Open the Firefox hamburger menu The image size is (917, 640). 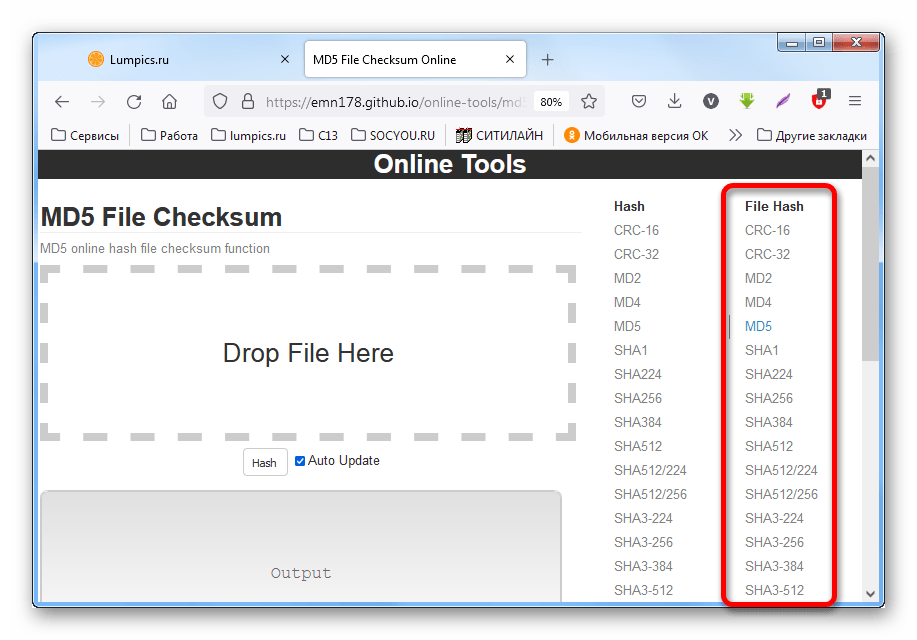[855, 101]
